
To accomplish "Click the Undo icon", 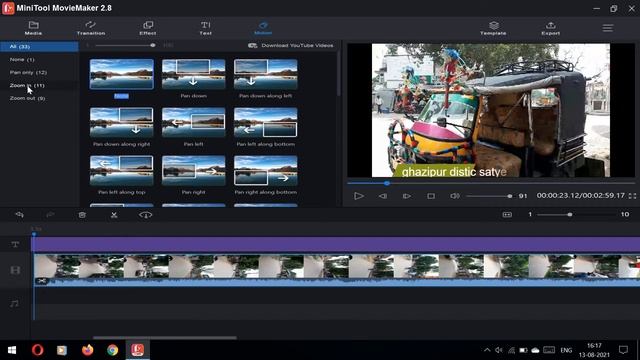I will [19, 215].
